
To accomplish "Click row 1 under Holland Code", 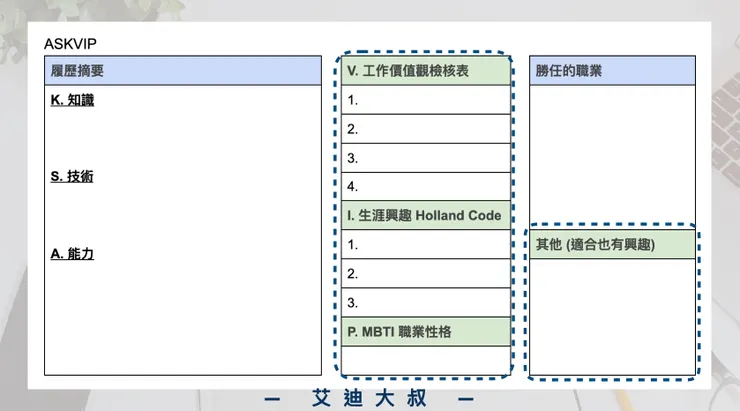I will tap(426, 244).
